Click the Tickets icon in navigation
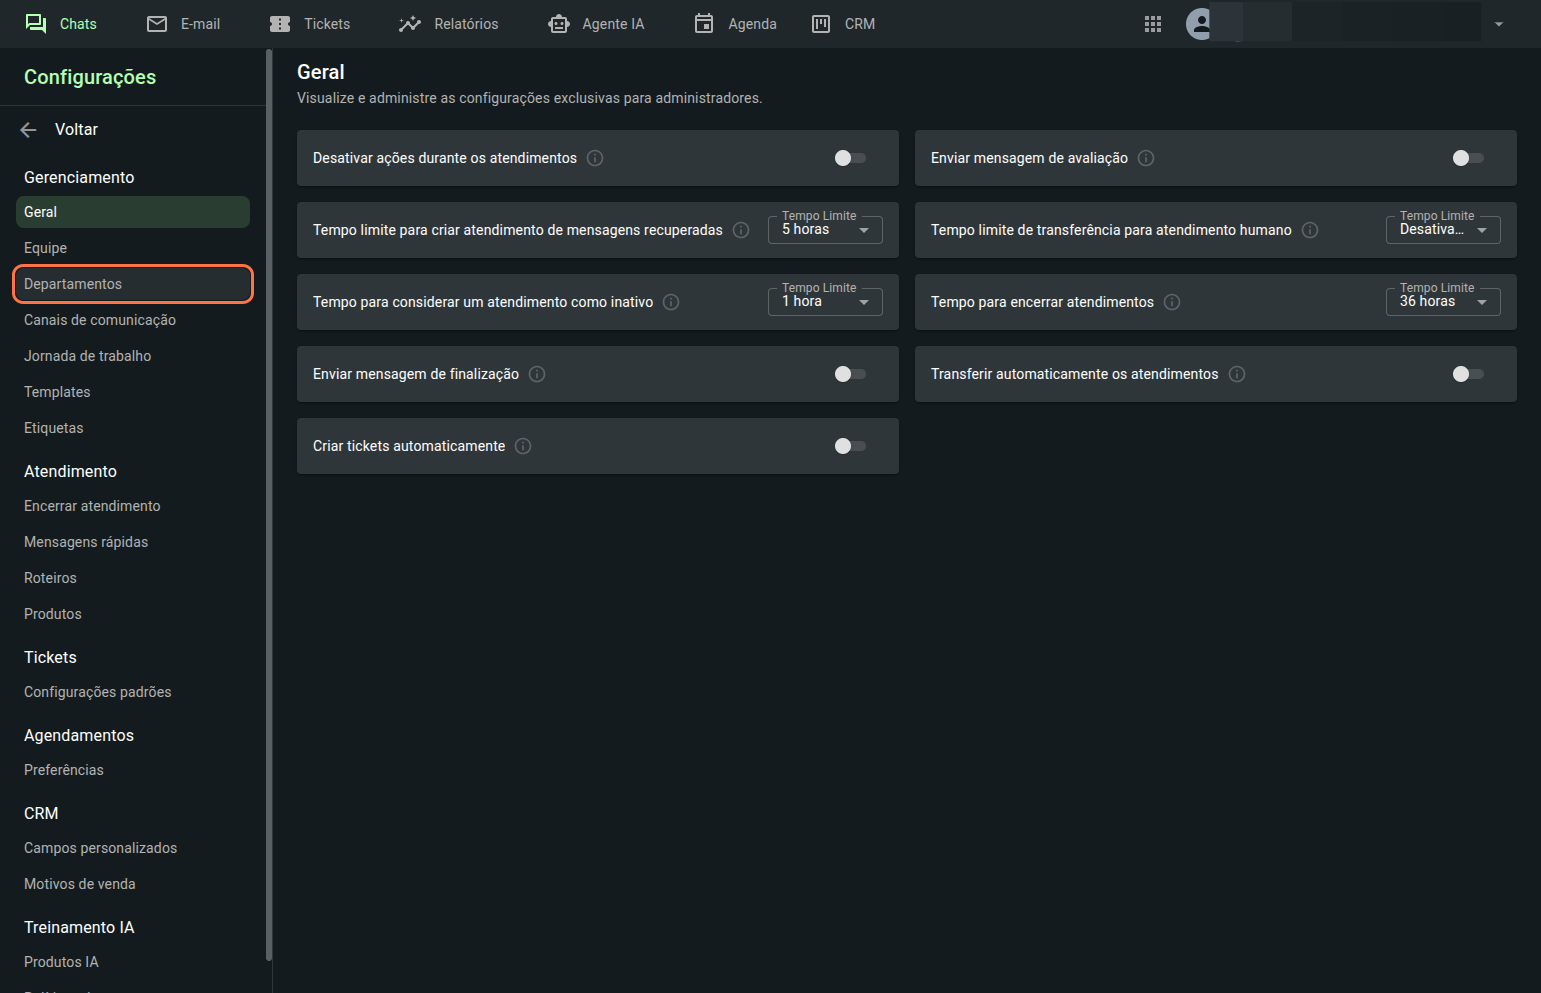Image resolution: width=1541 pixels, height=993 pixels. (280, 24)
